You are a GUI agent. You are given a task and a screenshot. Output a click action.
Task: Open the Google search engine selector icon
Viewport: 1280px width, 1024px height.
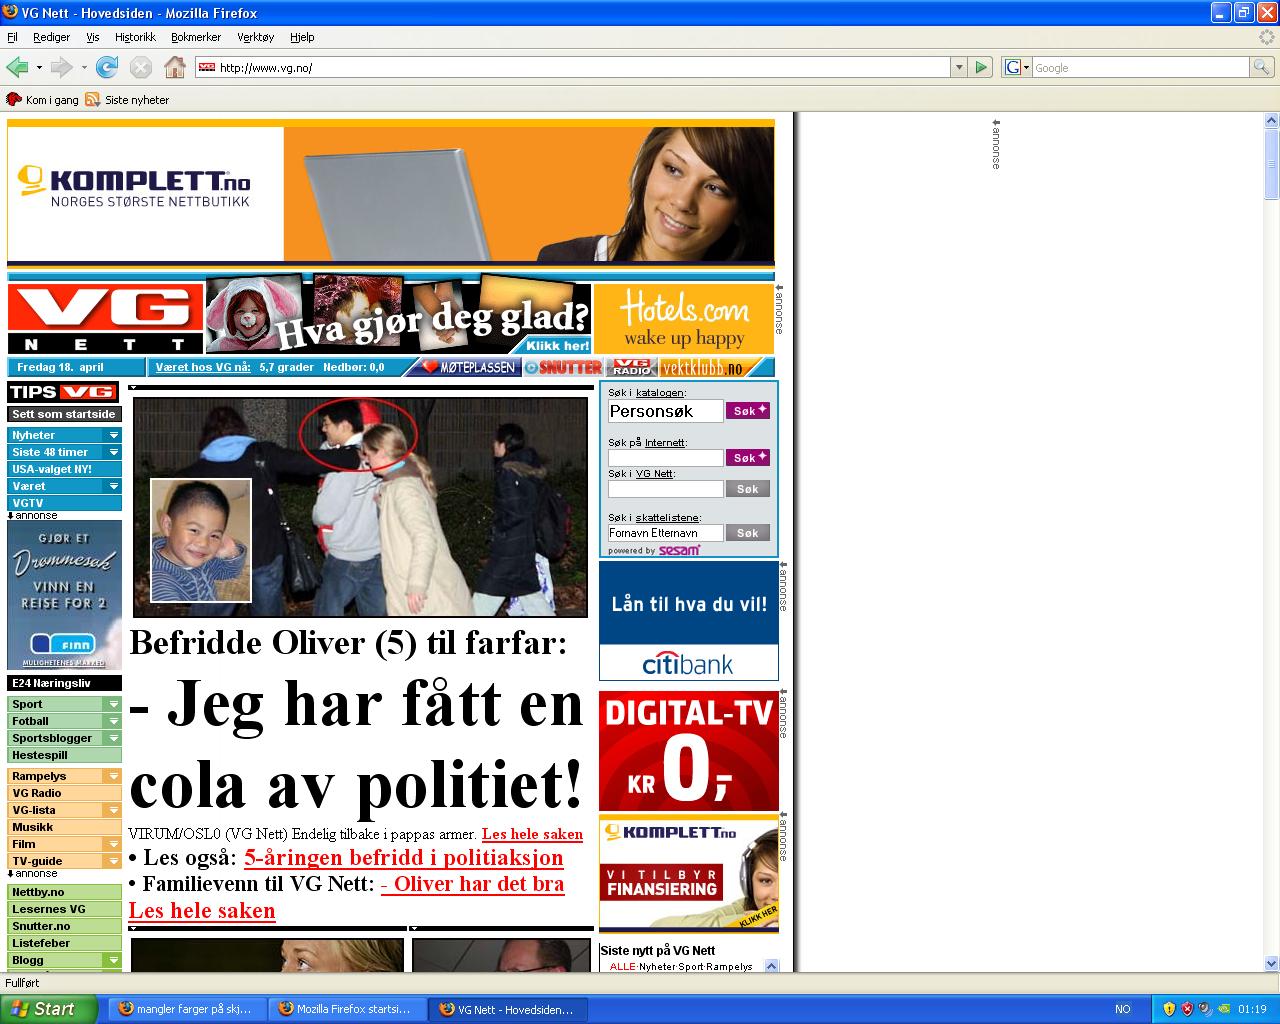pos(1017,67)
